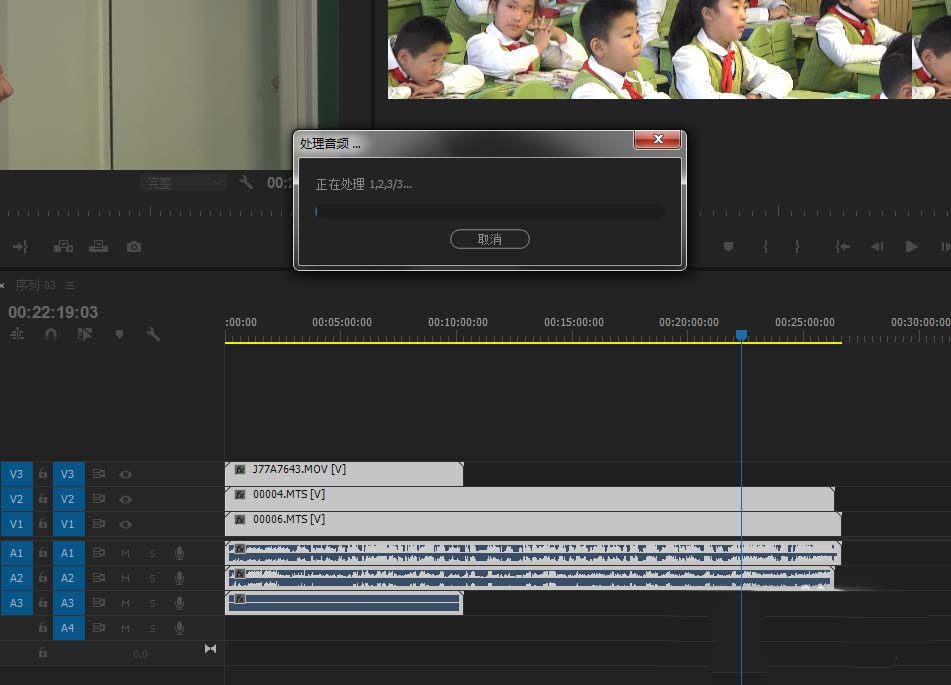Viewport: 951px width, 685px height.
Task: Hide the V3 track output eye
Action: (x=126, y=474)
